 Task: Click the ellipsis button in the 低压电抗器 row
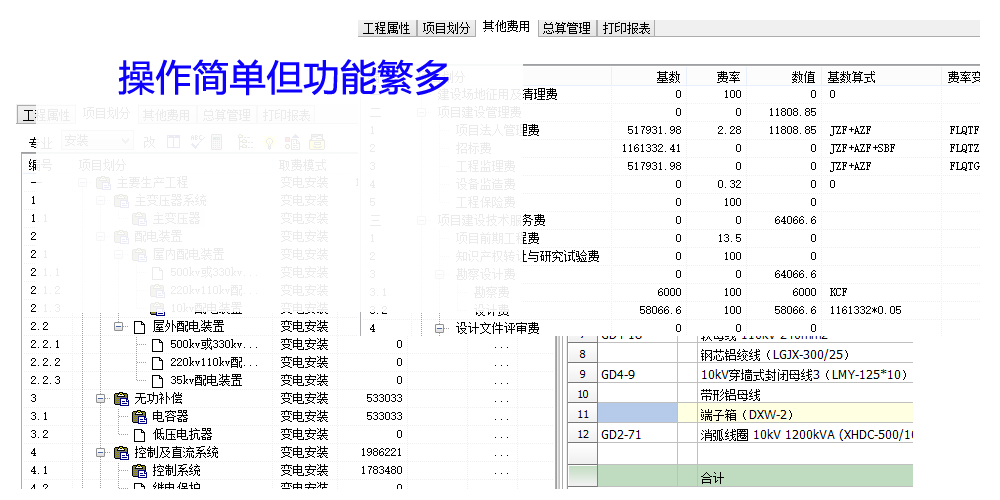[x=501, y=436]
